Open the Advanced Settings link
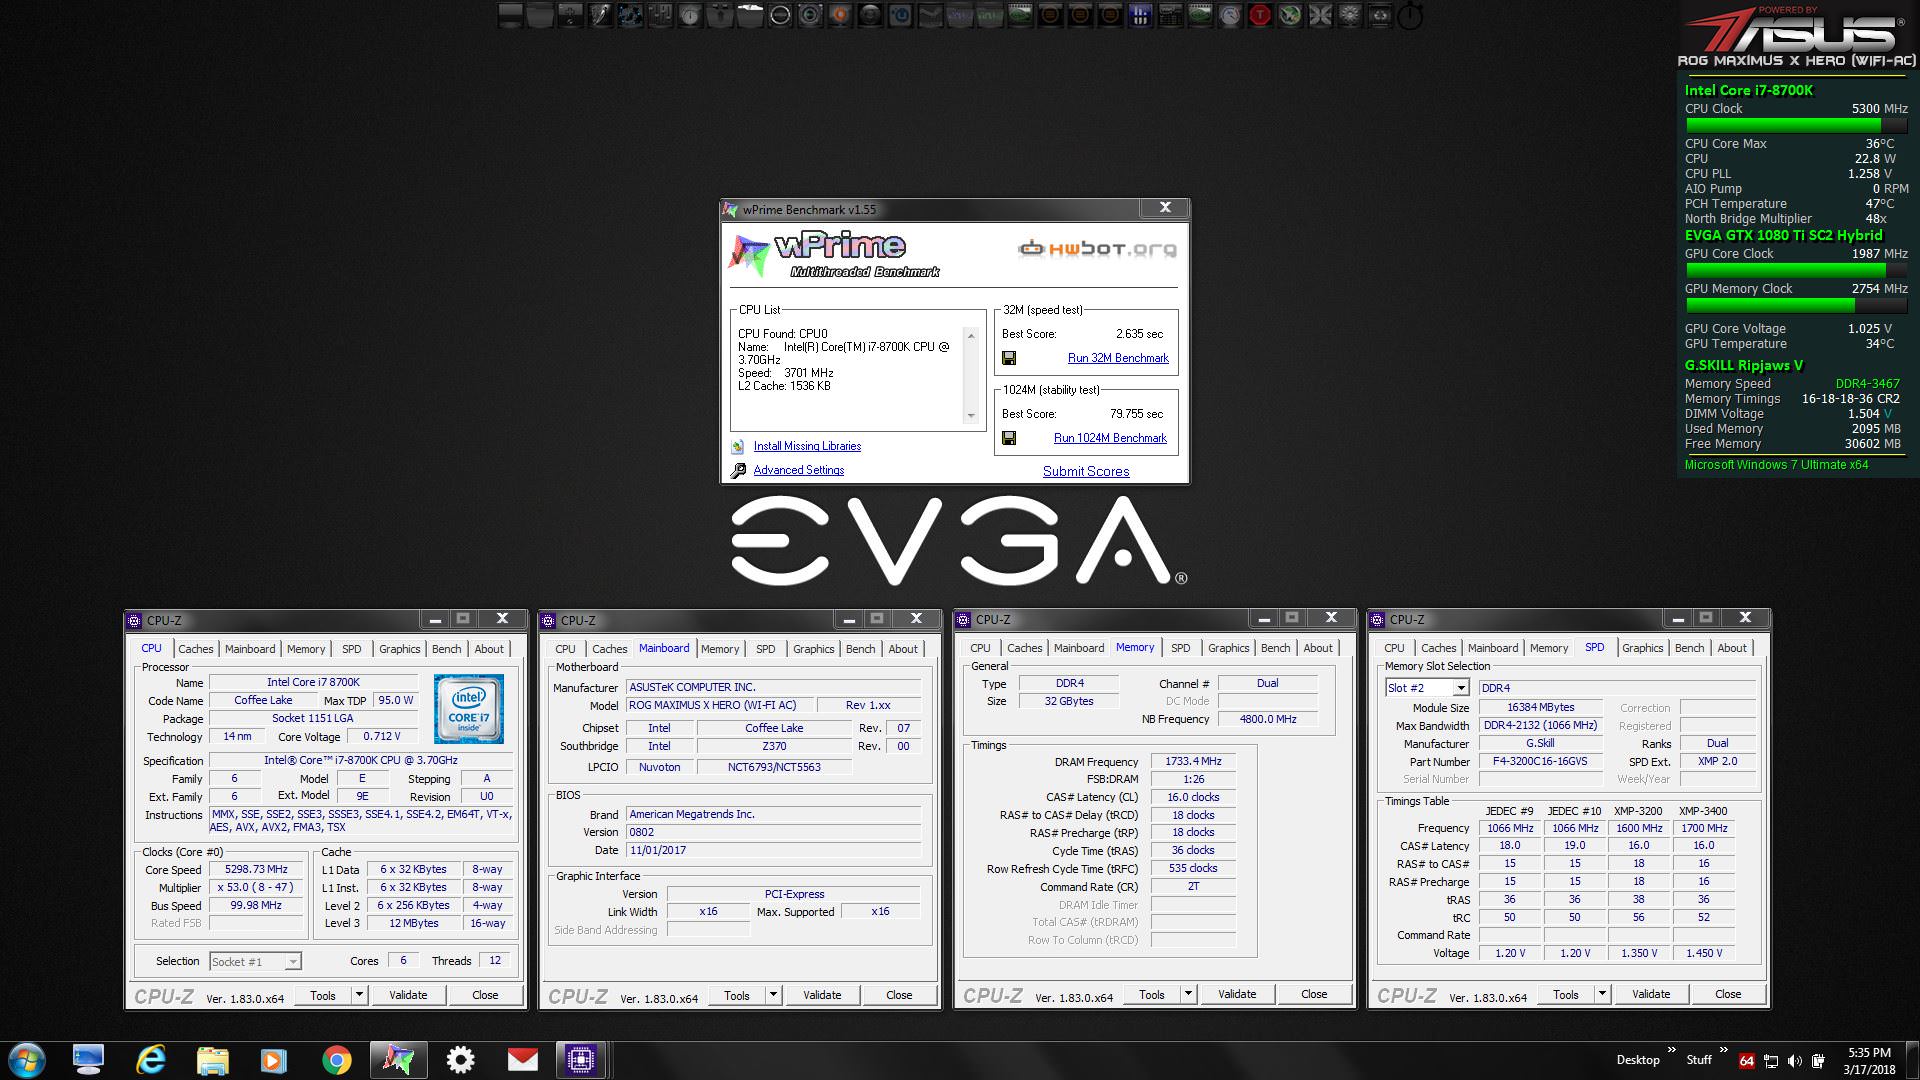1920x1080 pixels. pos(798,470)
